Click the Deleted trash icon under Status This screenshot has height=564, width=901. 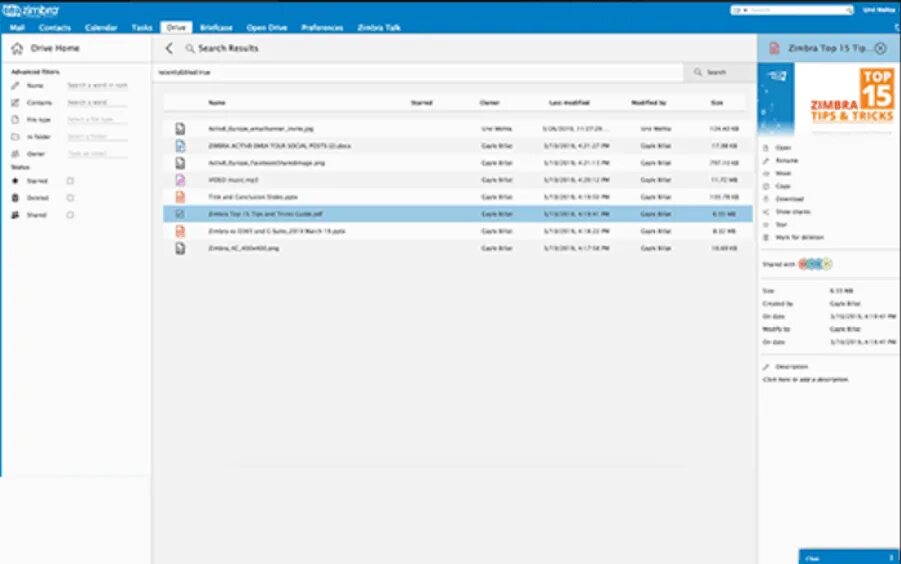[x=16, y=198]
